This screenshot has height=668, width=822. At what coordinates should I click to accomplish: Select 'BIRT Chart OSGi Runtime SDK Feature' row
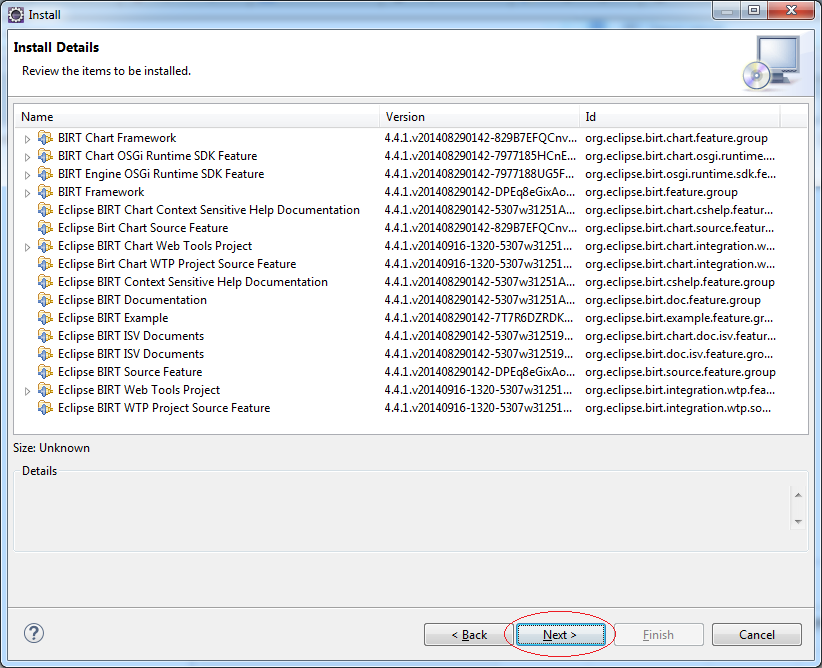point(157,156)
